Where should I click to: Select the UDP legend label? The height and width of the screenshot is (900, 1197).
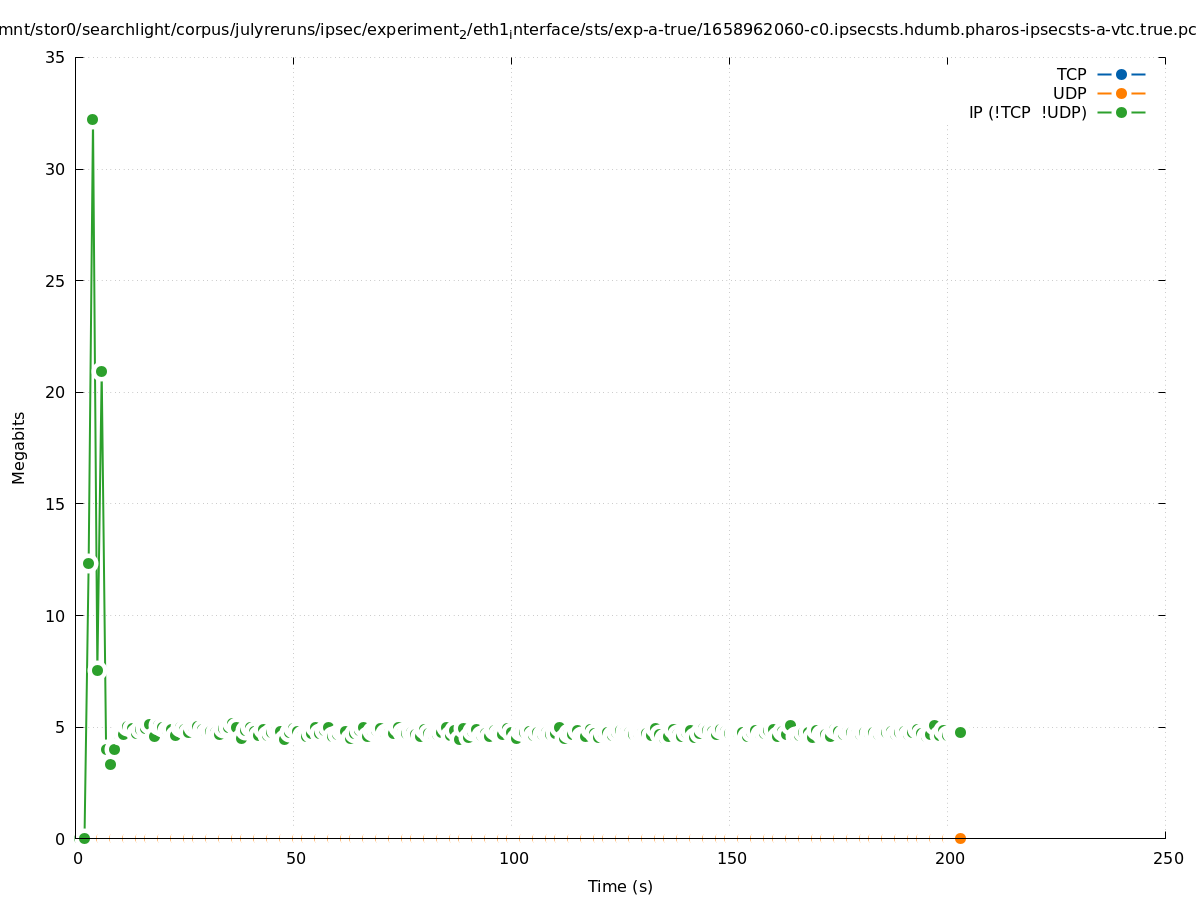[1069, 93]
